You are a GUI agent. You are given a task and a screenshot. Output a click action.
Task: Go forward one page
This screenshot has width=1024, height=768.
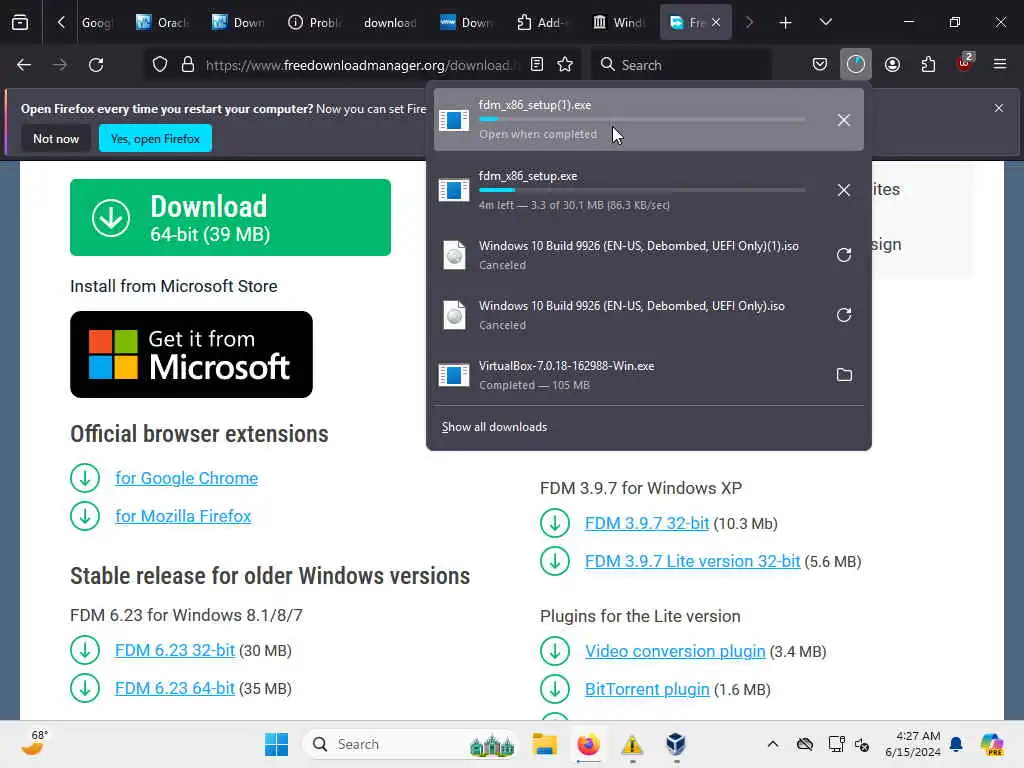pos(59,65)
